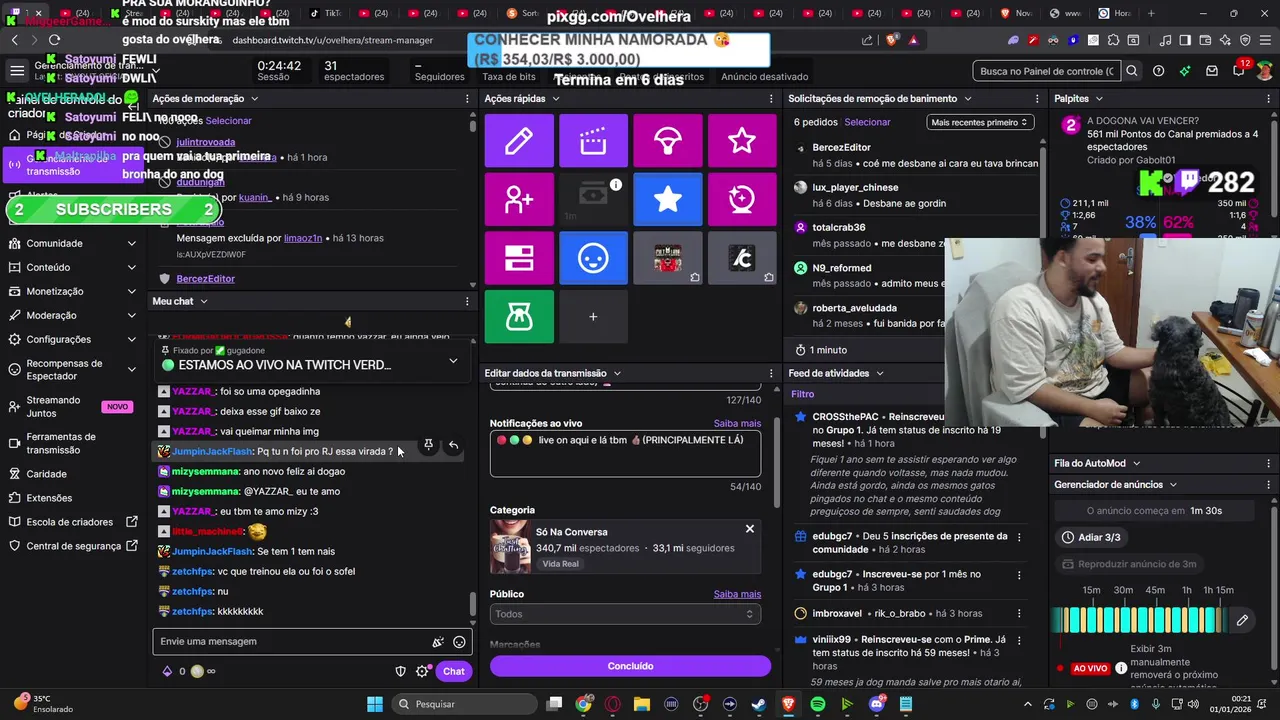Open the Mais recentes primeiro sort dropdown
The image size is (1280, 720).
click(x=980, y=122)
